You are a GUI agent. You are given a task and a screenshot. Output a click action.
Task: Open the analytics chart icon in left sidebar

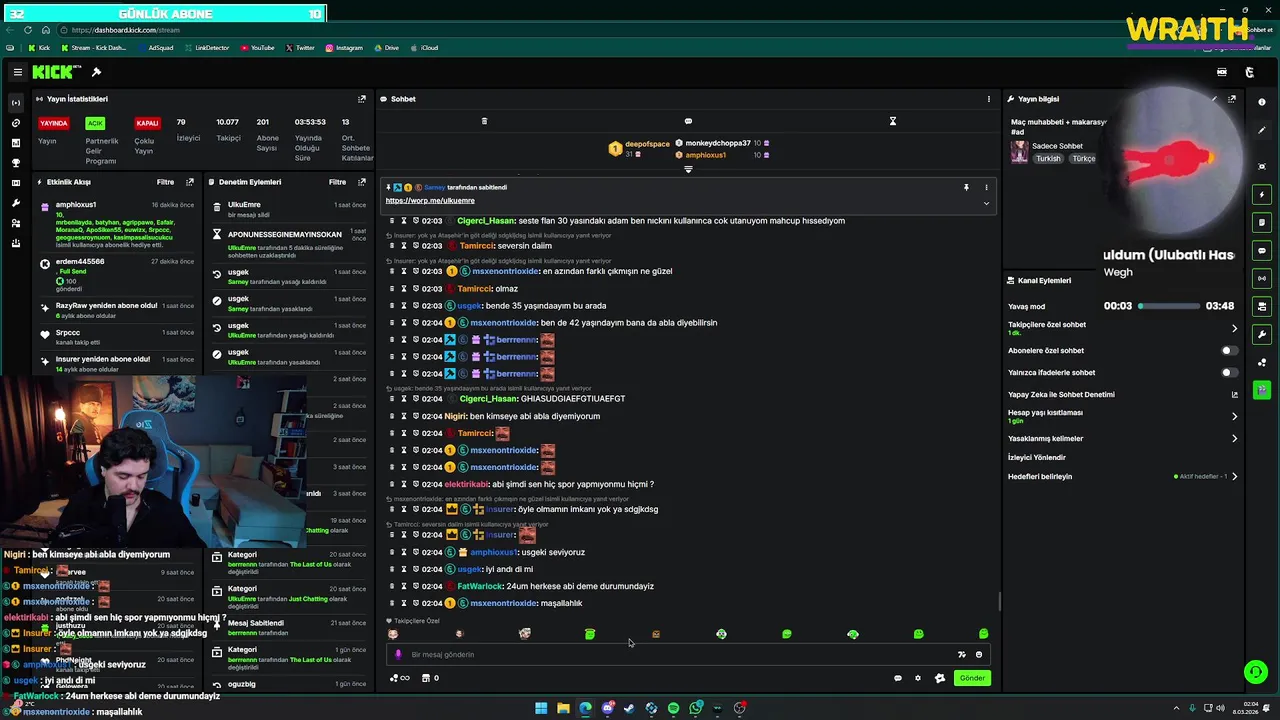(x=15, y=143)
